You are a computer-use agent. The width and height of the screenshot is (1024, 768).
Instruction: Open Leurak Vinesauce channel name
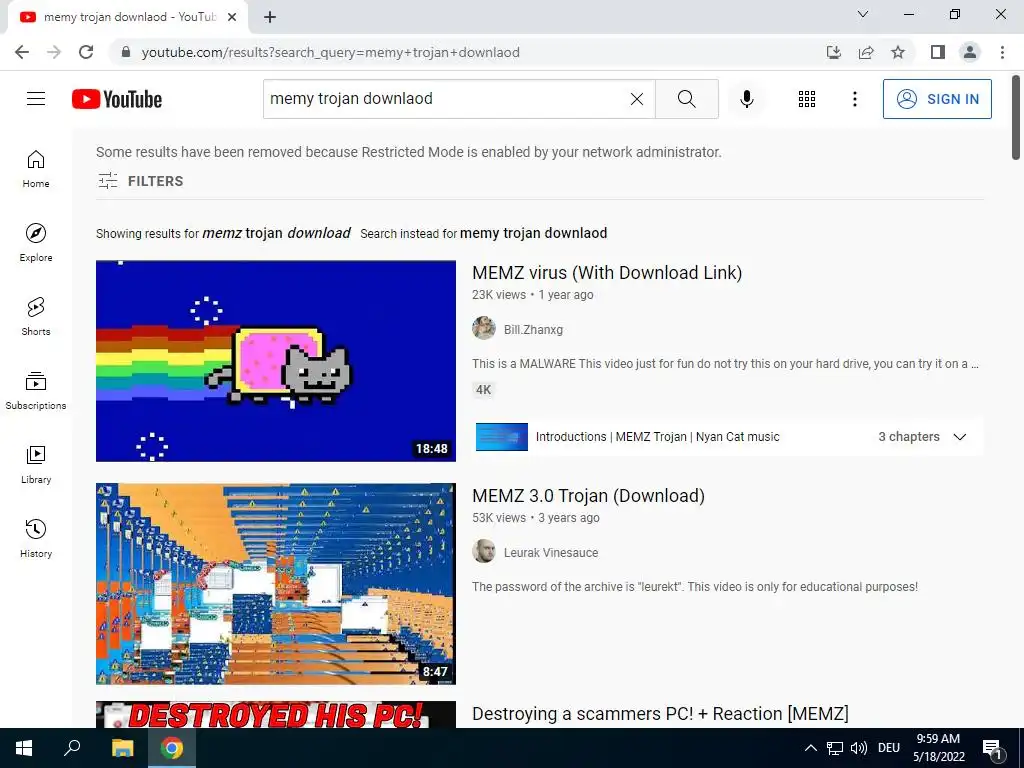pyautogui.click(x=551, y=552)
